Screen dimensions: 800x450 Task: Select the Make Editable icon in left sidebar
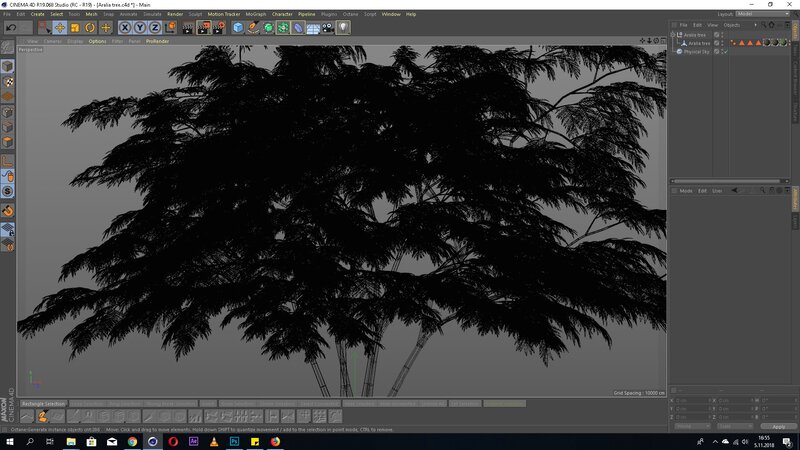7,47
